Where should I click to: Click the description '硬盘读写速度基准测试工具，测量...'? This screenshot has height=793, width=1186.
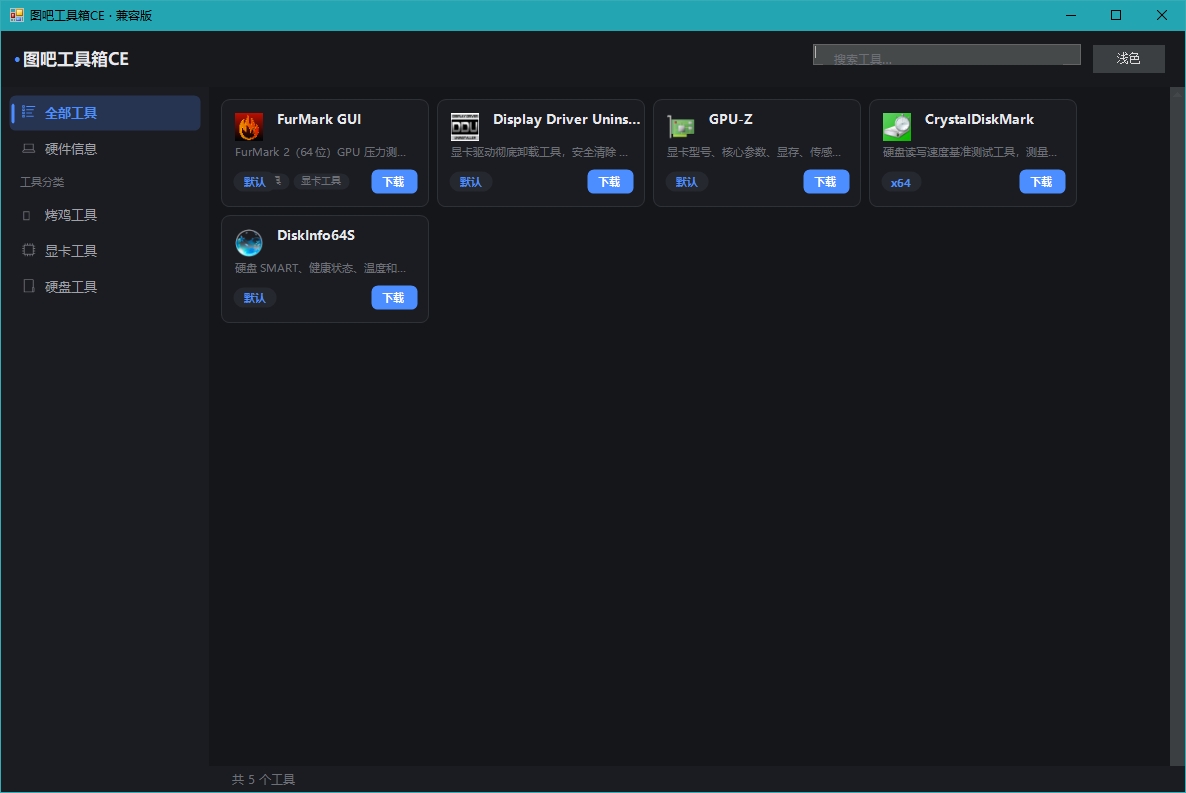pyautogui.click(x=970, y=152)
